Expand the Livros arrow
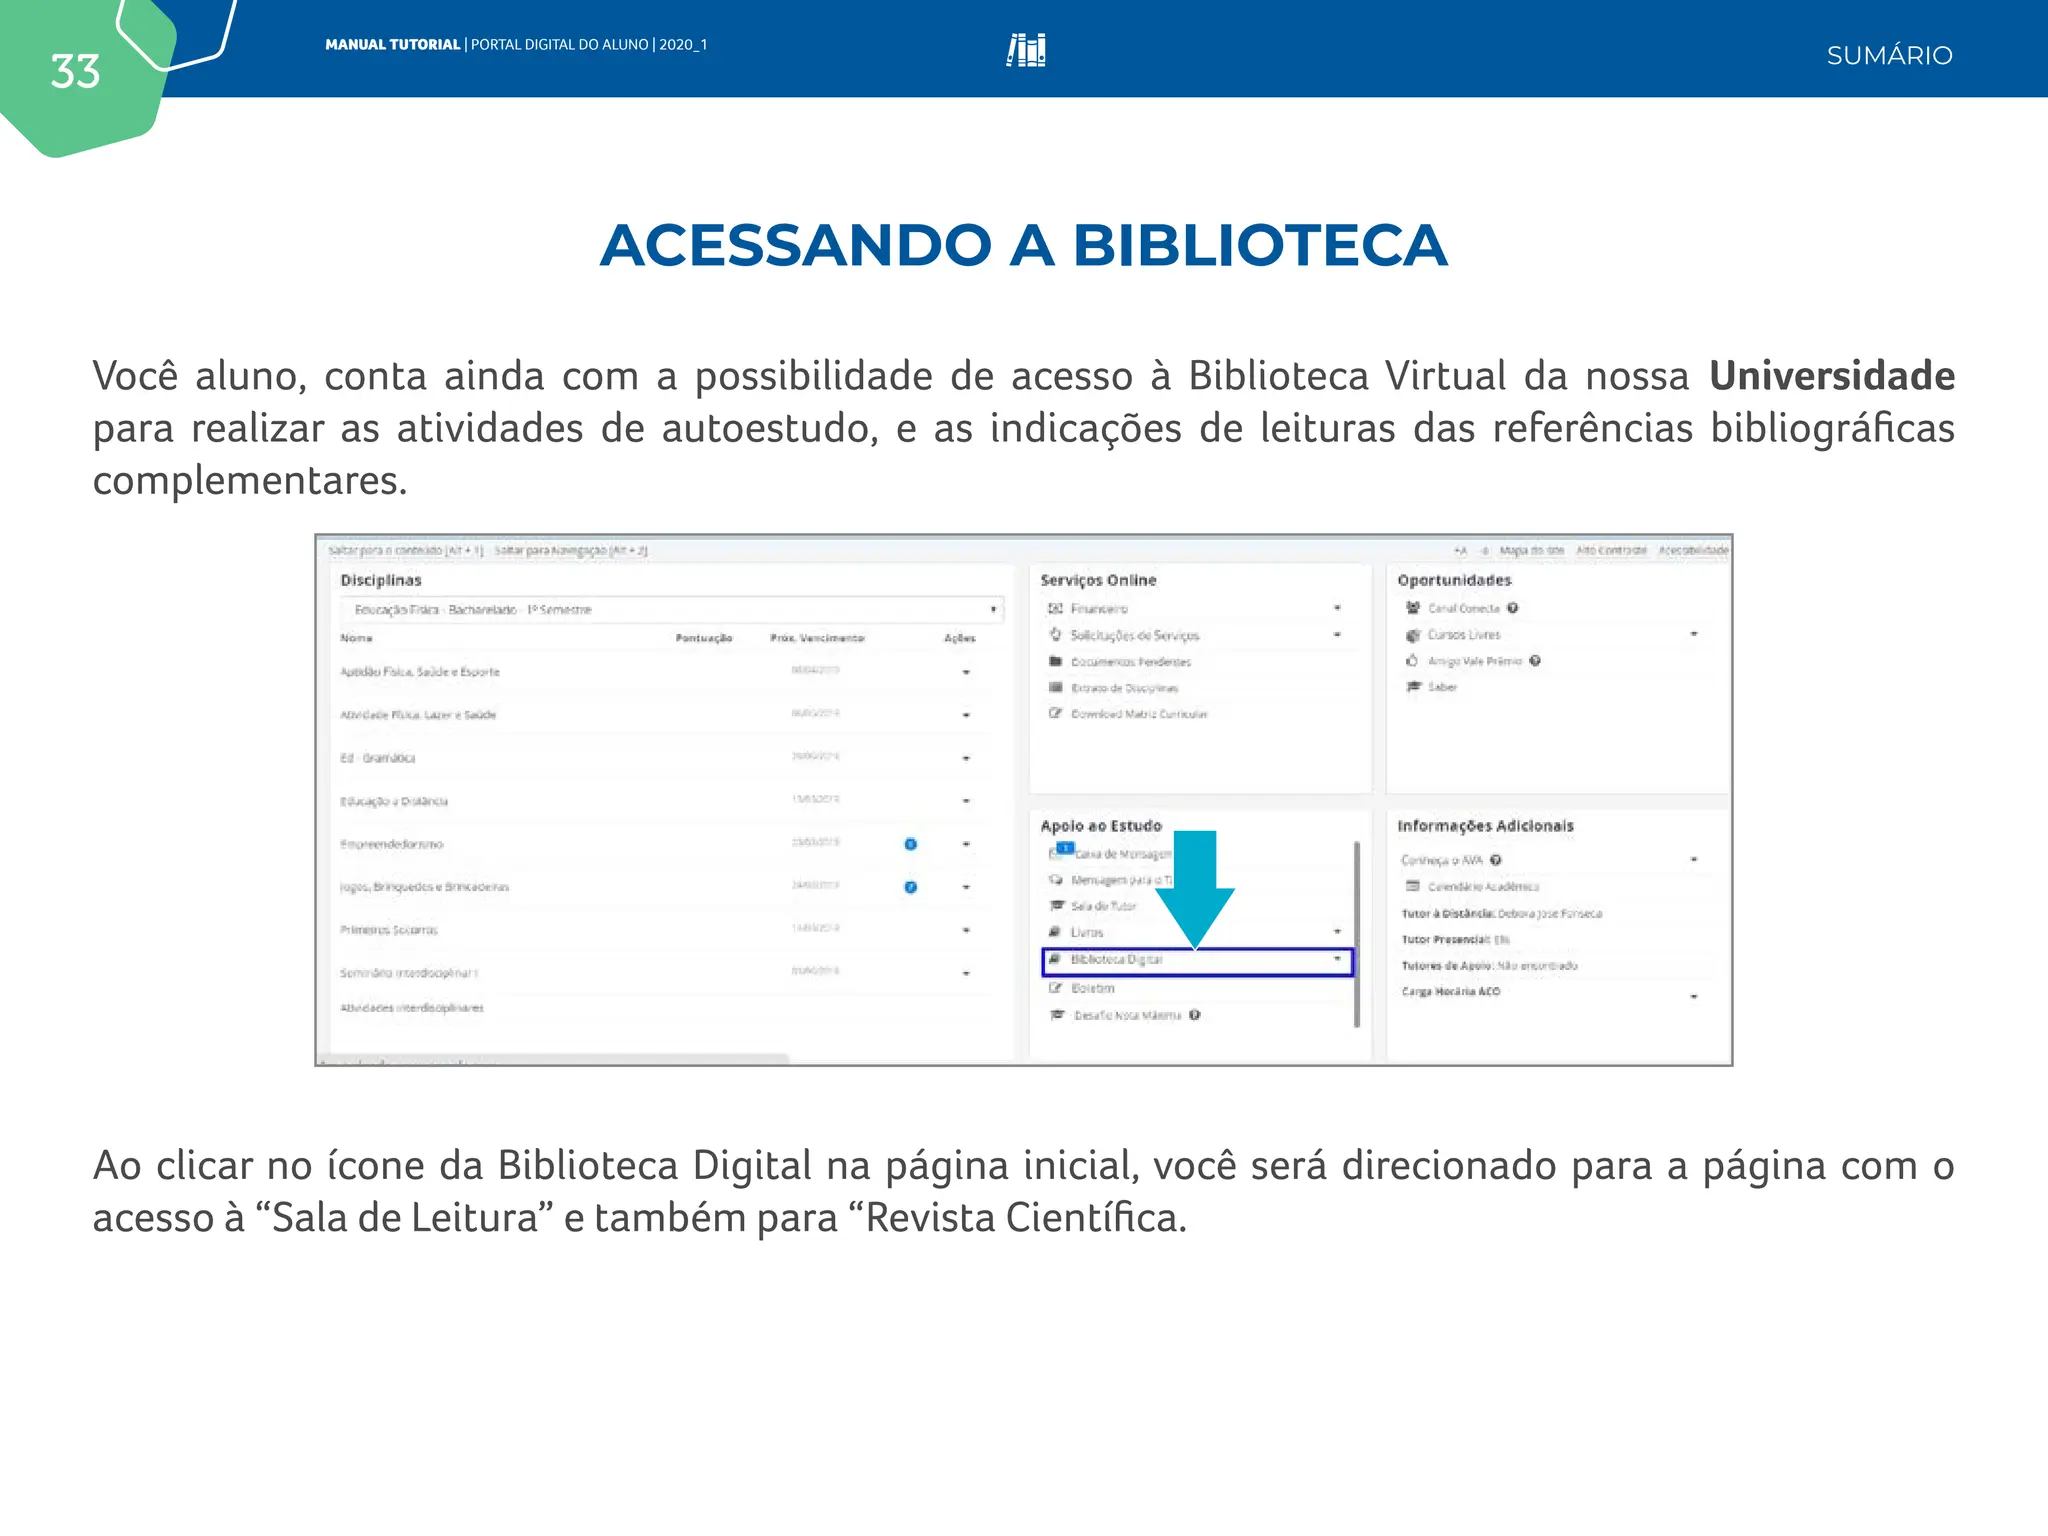 1337,931
